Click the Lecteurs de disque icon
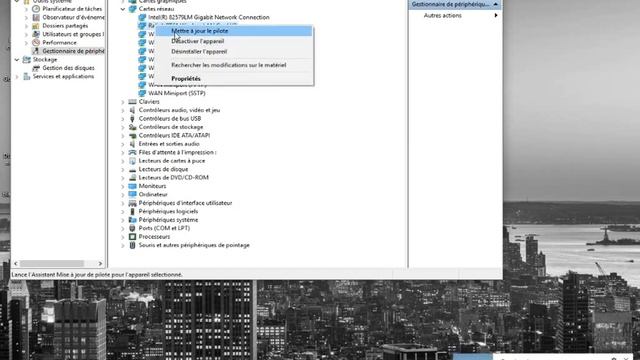 tap(132, 169)
